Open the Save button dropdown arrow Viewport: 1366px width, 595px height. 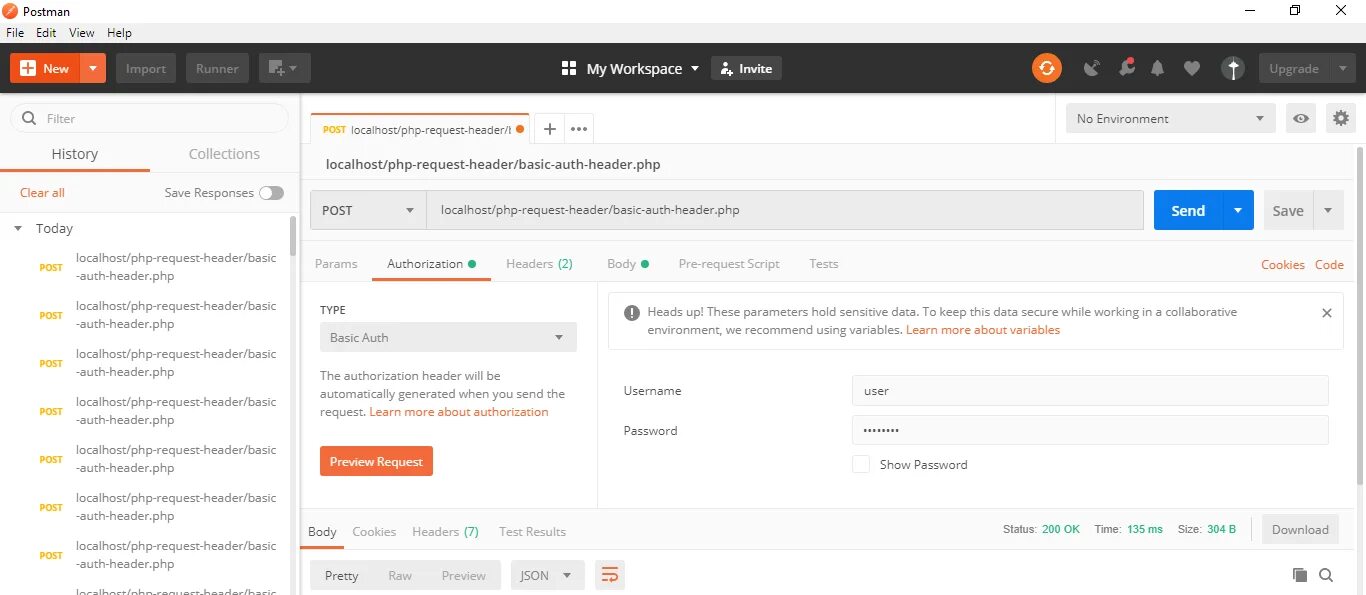pos(1328,210)
